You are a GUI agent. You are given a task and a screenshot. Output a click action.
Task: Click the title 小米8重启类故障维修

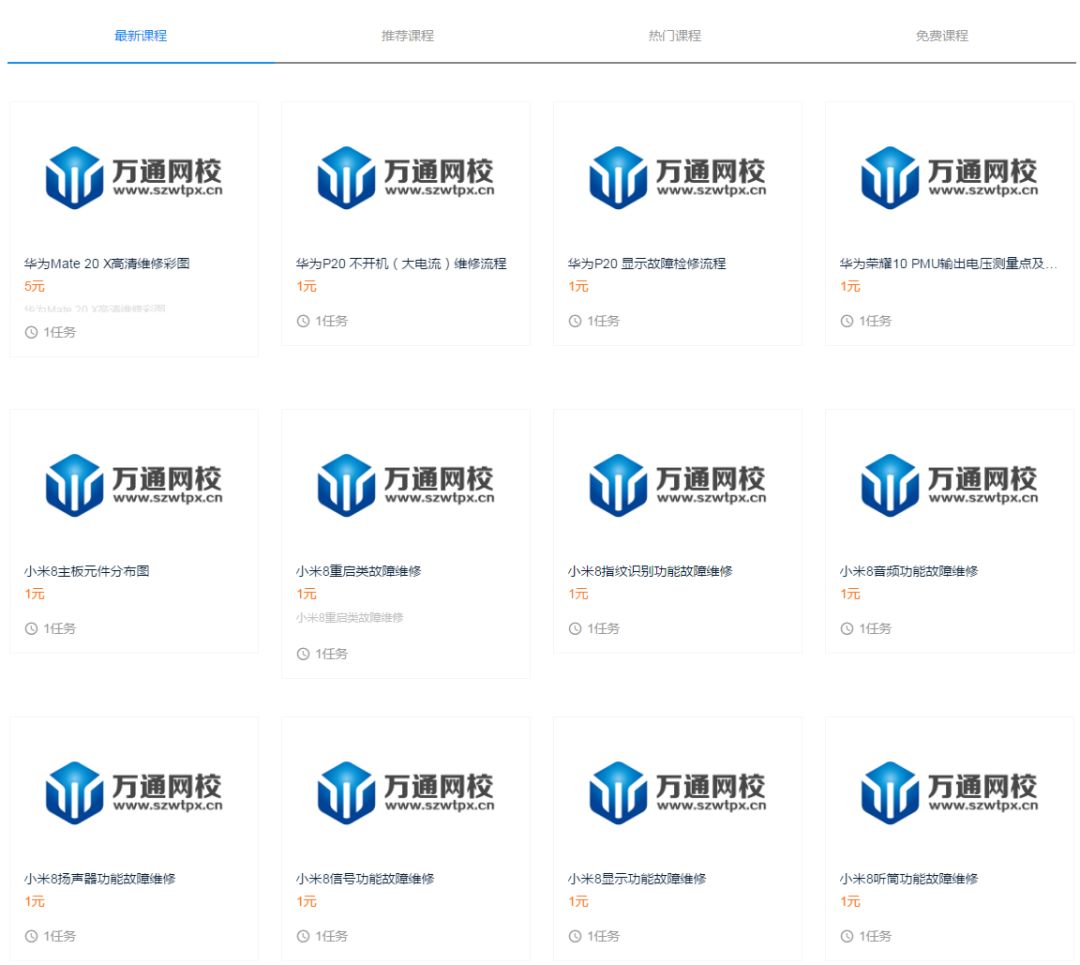pyautogui.click(x=359, y=571)
